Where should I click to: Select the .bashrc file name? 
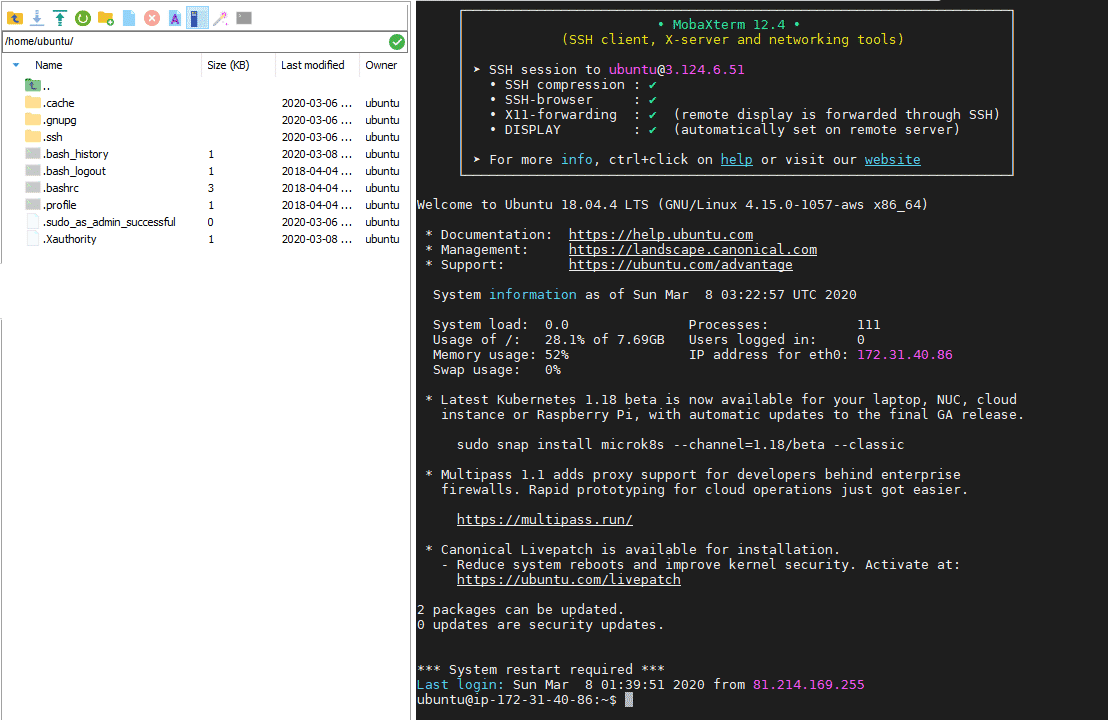tap(61, 188)
